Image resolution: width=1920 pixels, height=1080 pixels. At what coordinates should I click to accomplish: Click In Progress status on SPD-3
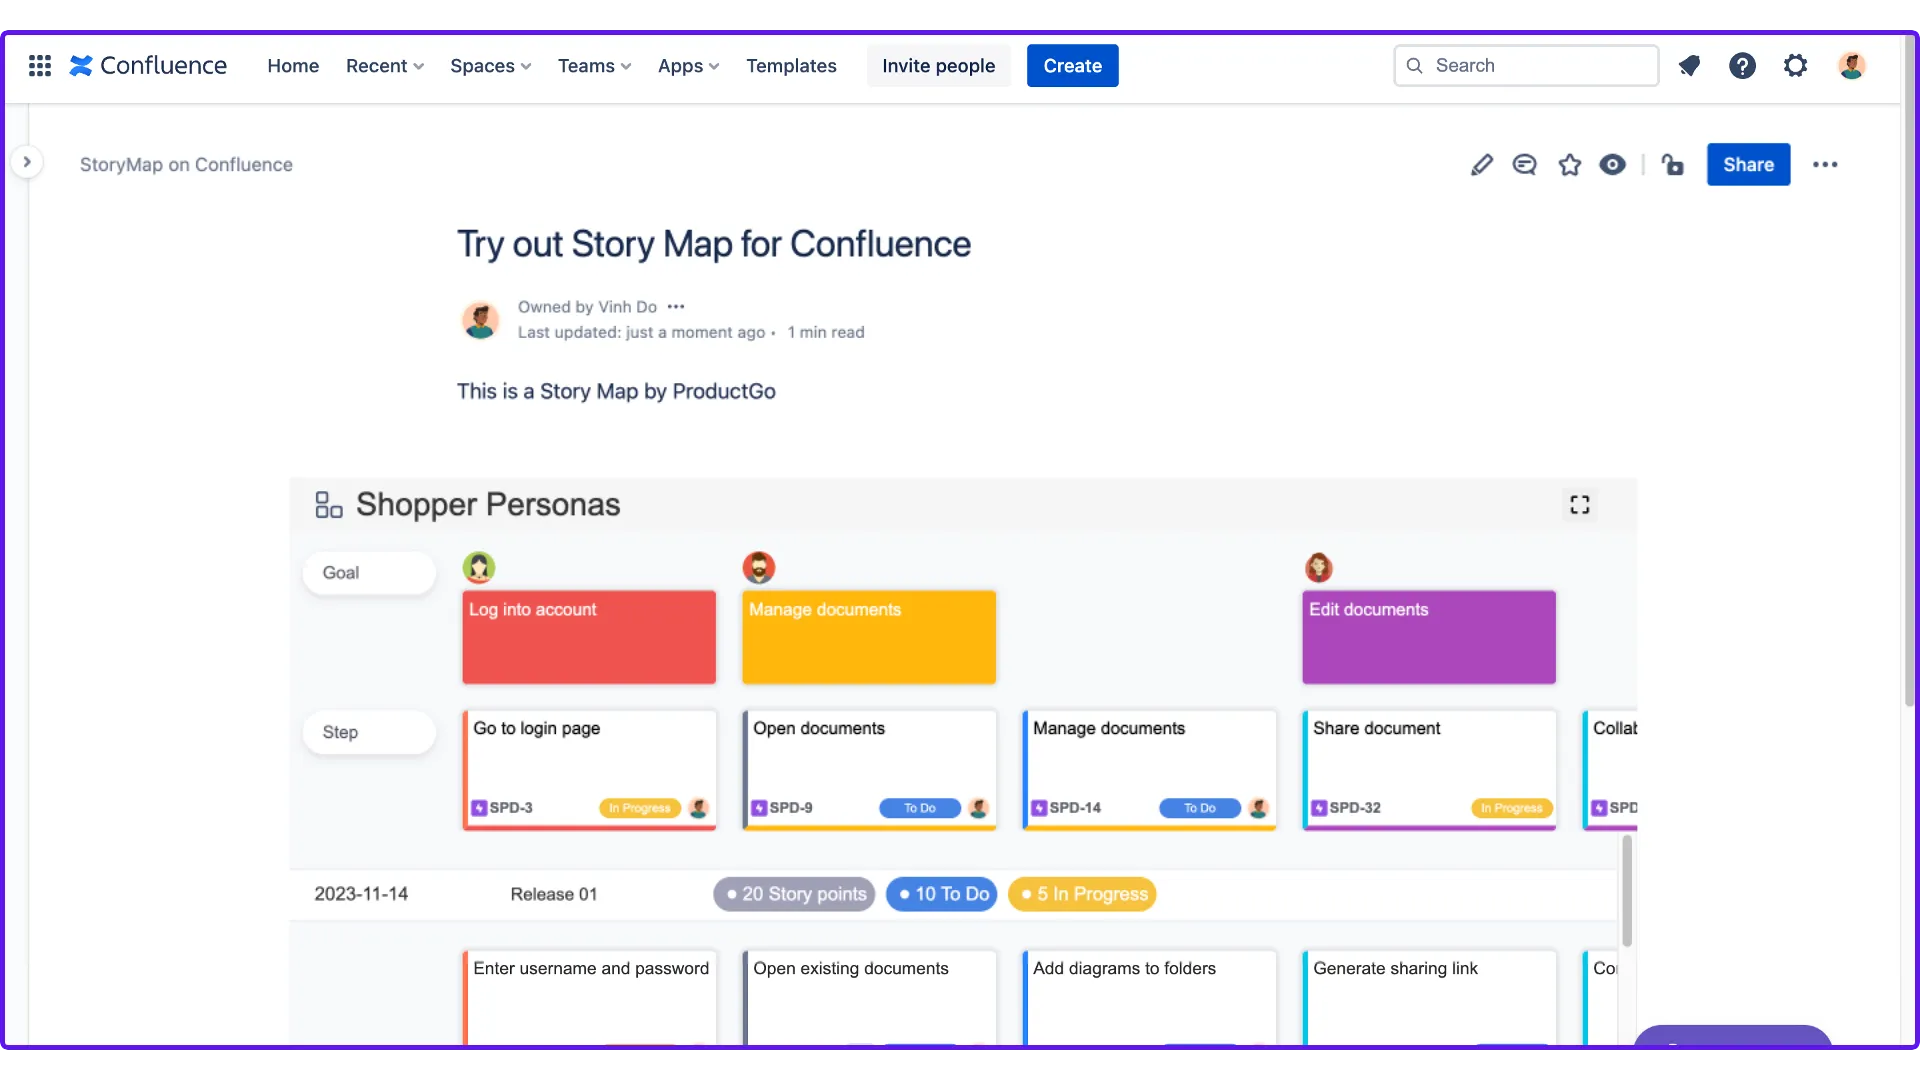pyautogui.click(x=640, y=808)
